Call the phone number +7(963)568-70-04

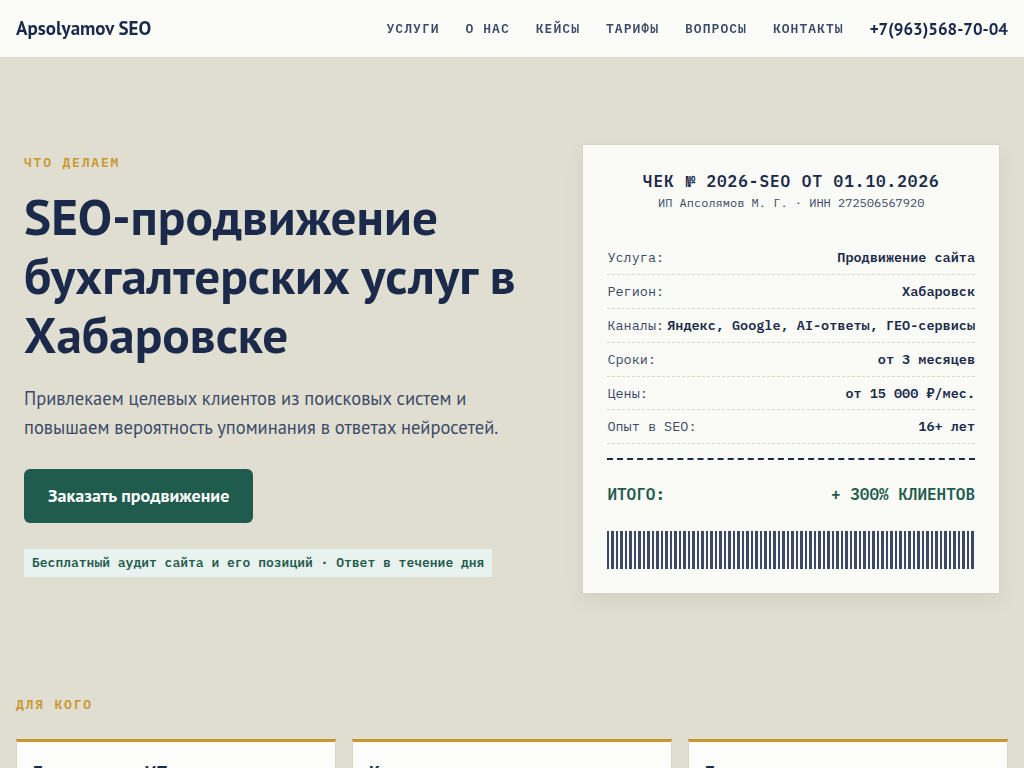tap(938, 29)
